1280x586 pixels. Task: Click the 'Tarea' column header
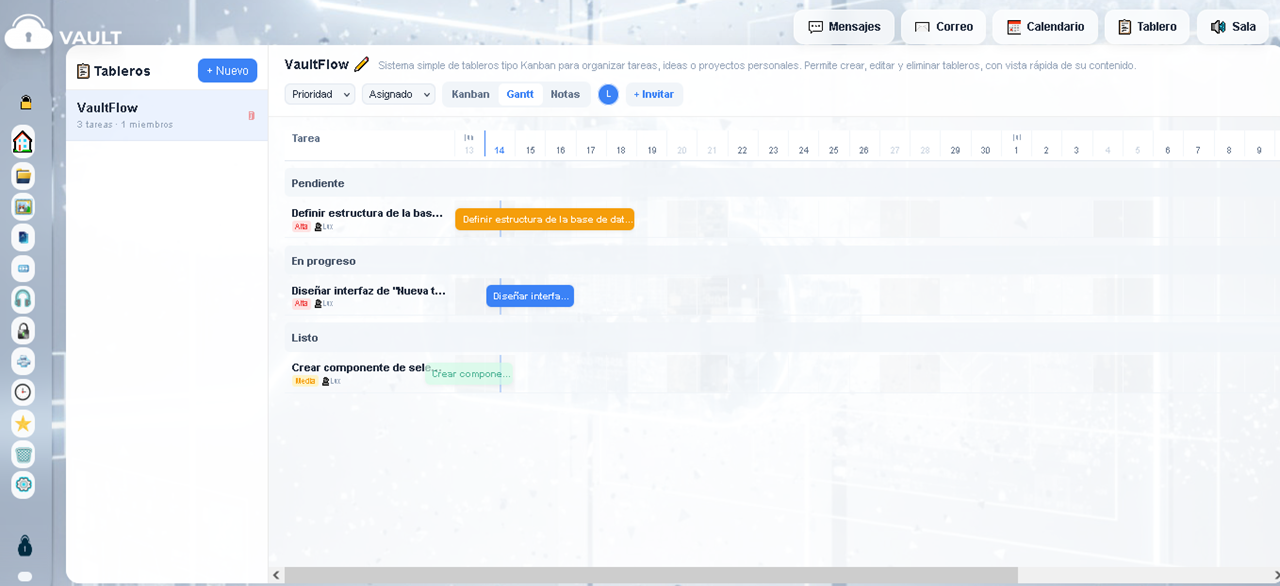(x=306, y=138)
